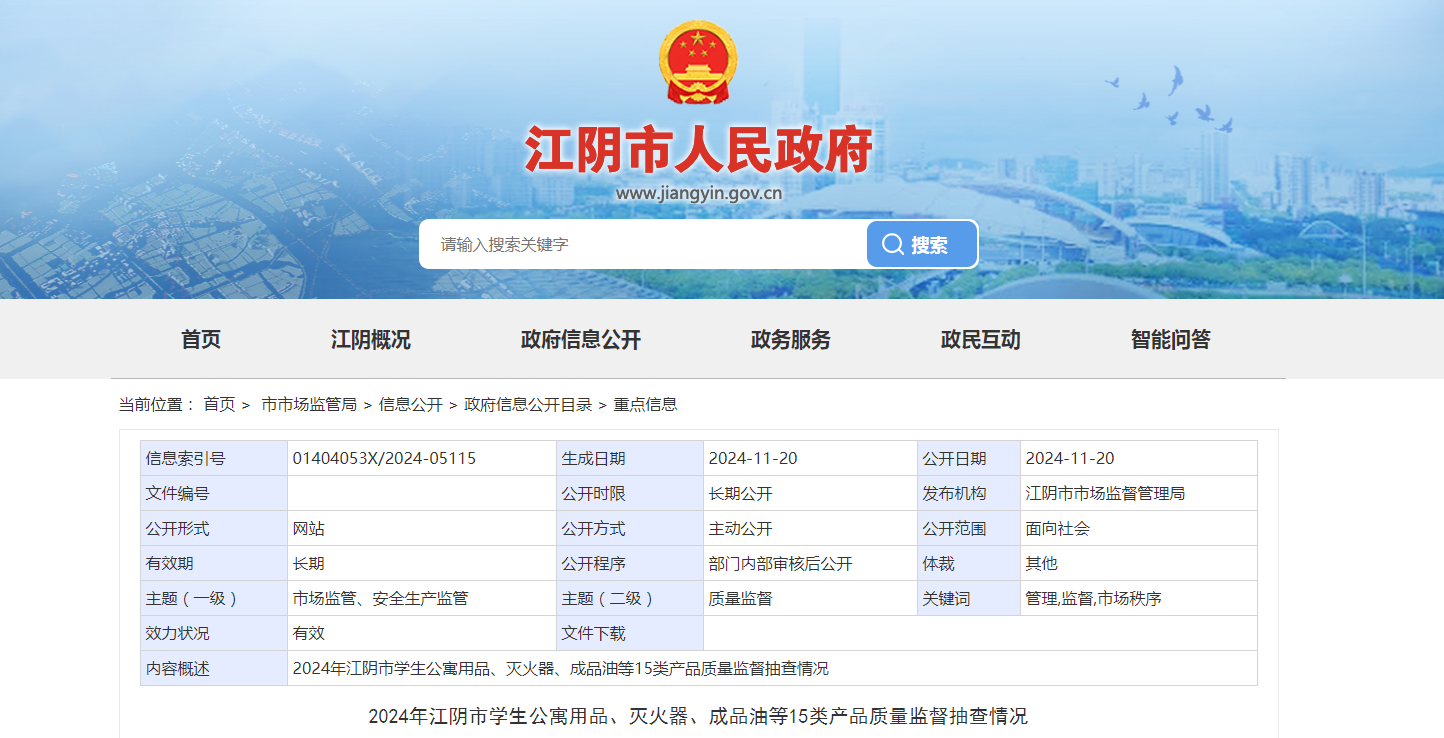Click the 部门内部审核后公开 cell
This screenshot has width=1444, height=738.
click(x=810, y=564)
